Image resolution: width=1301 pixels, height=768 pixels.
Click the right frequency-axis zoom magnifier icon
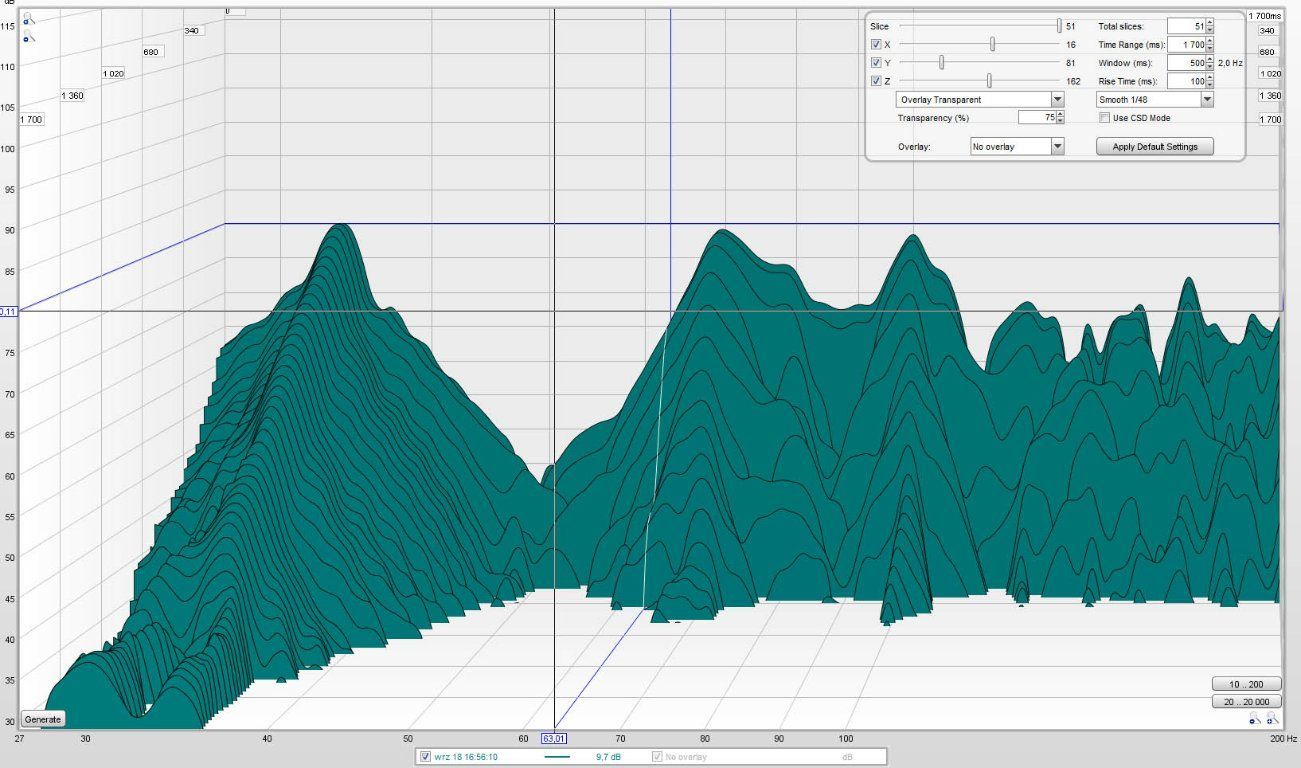pyautogui.click(x=1272, y=719)
